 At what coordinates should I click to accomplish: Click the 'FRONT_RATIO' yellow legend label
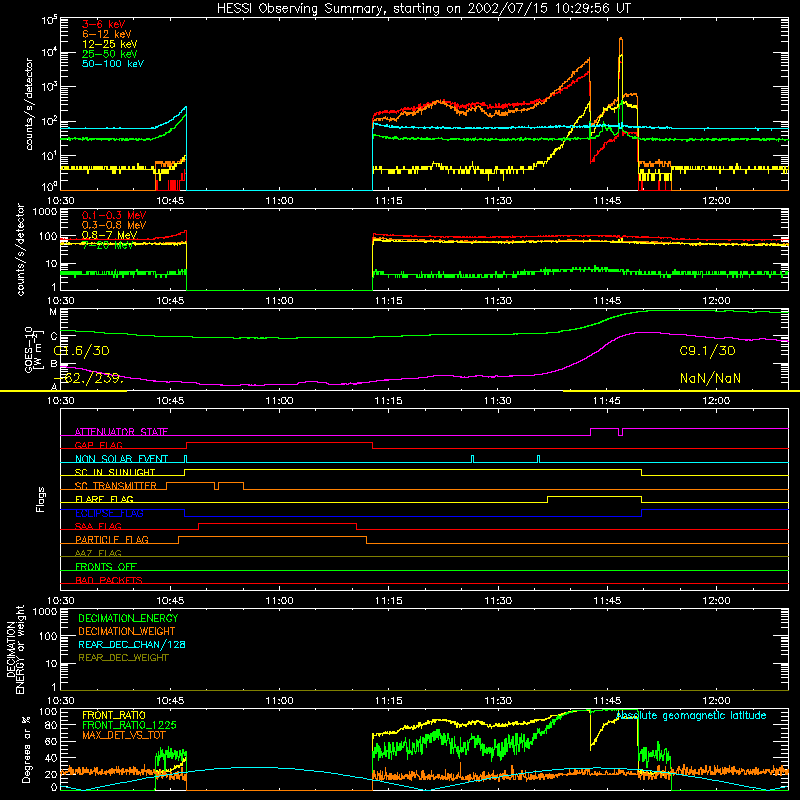pos(114,715)
